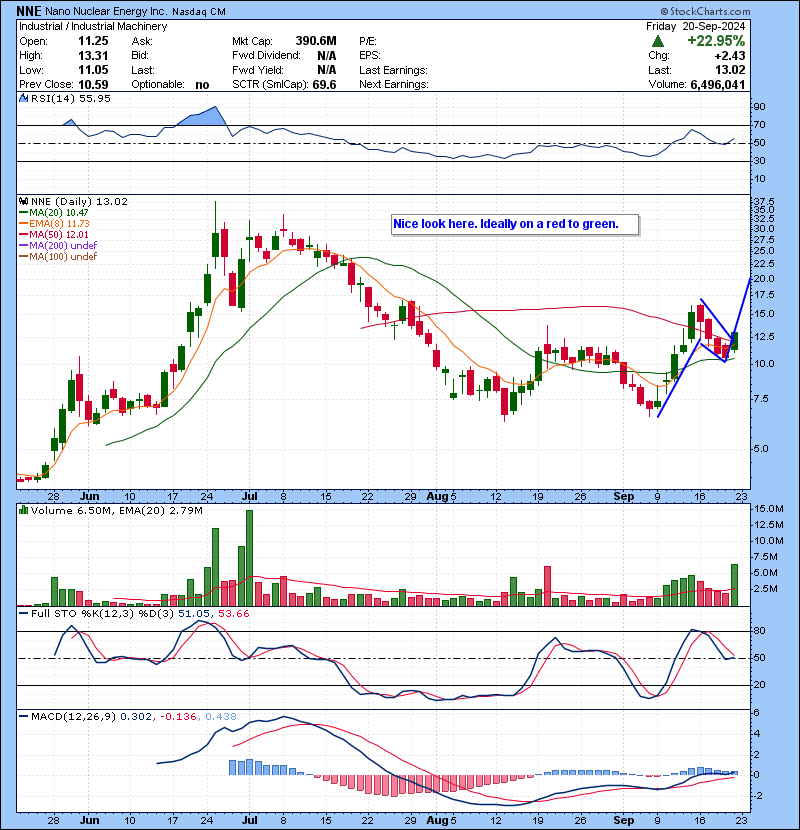The height and width of the screenshot is (830, 800).
Task: Click the Aug label on the price chart date axis
Action: (437, 497)
